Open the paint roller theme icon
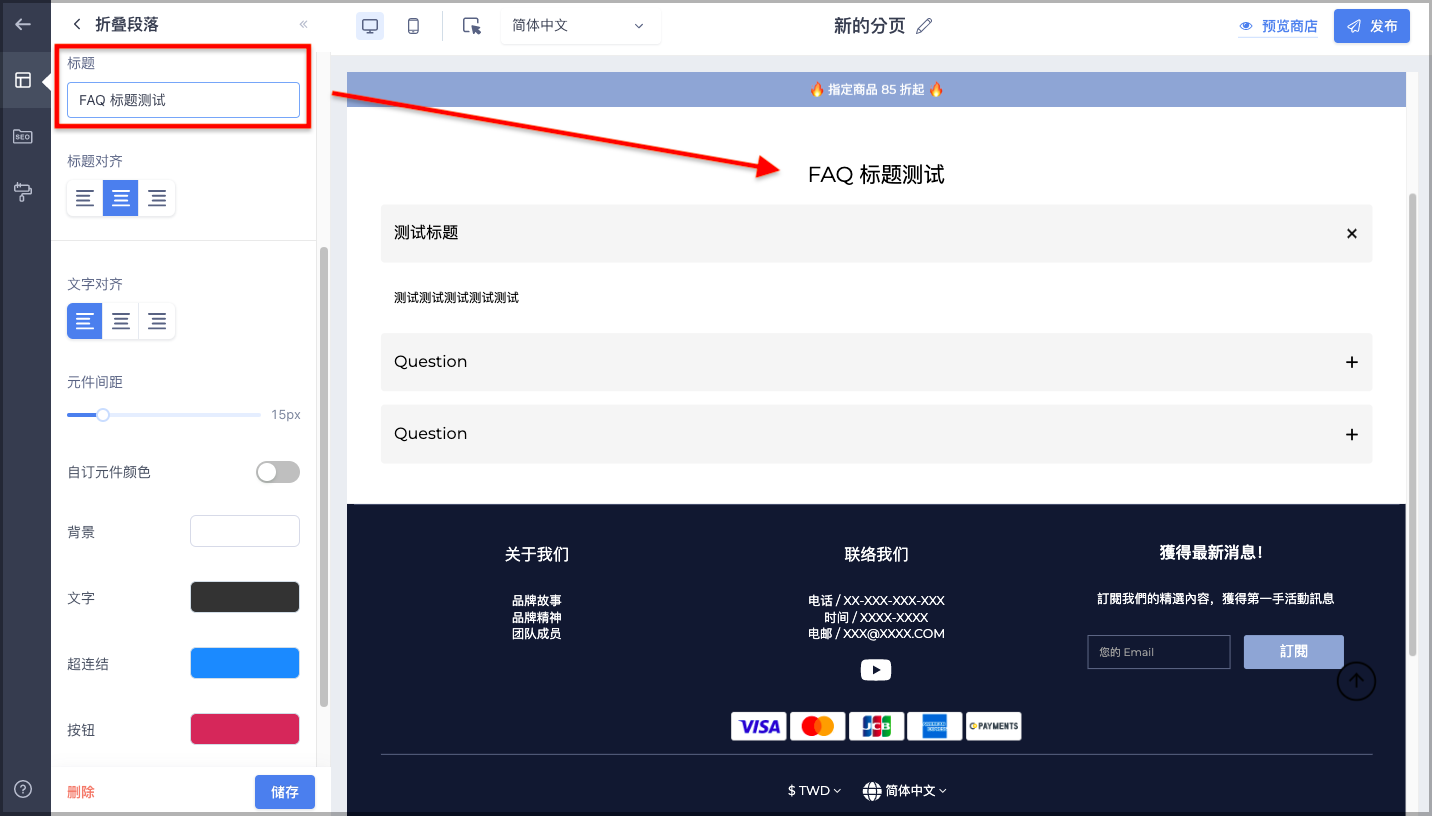1432x816 pixels. click(x=23, y=192)
